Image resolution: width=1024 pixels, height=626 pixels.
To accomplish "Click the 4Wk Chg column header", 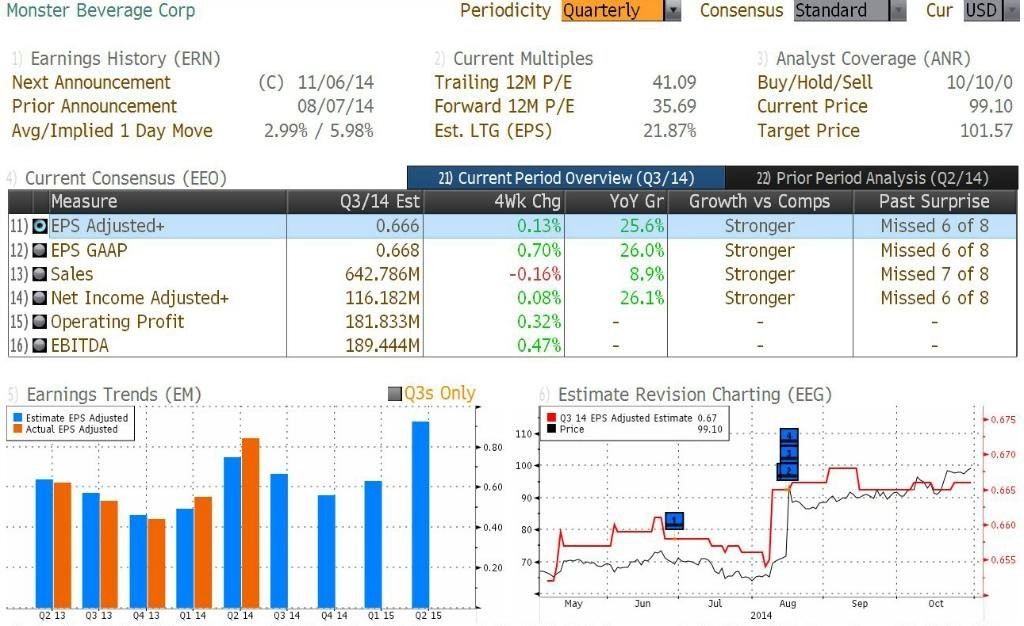I will pos(494,202).
